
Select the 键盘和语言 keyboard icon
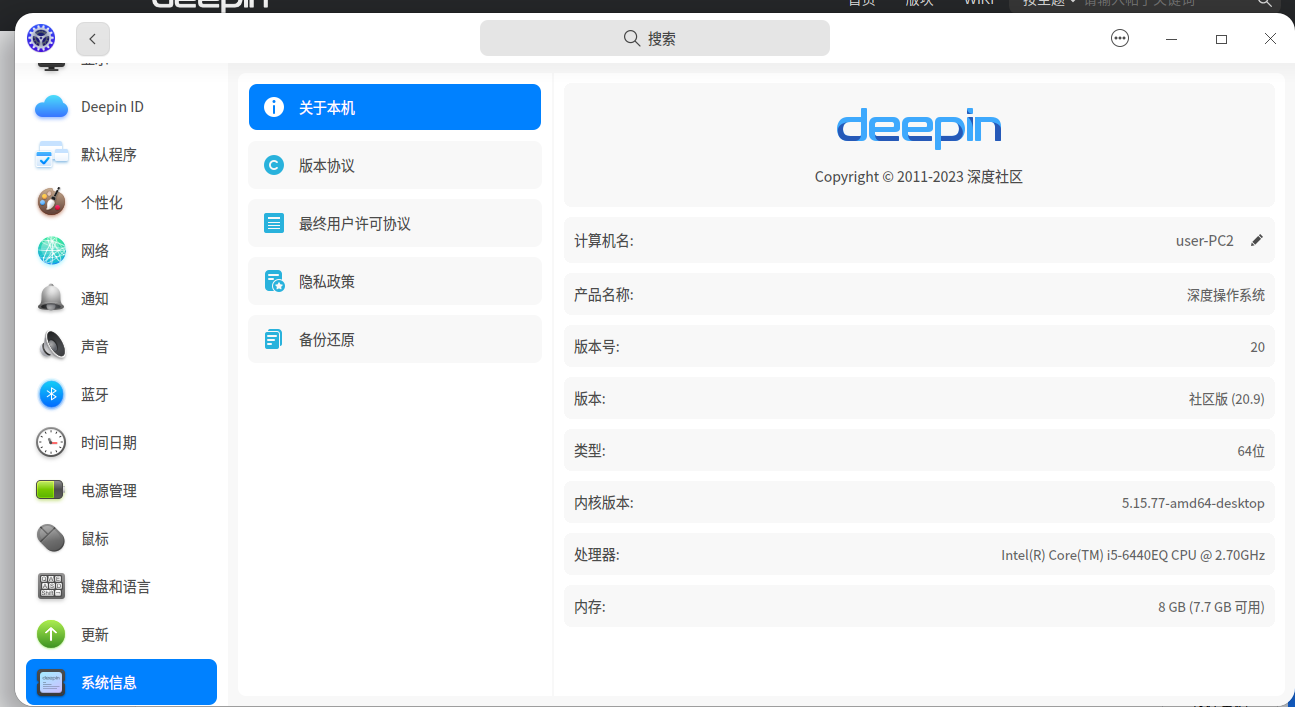click(51, 587)
